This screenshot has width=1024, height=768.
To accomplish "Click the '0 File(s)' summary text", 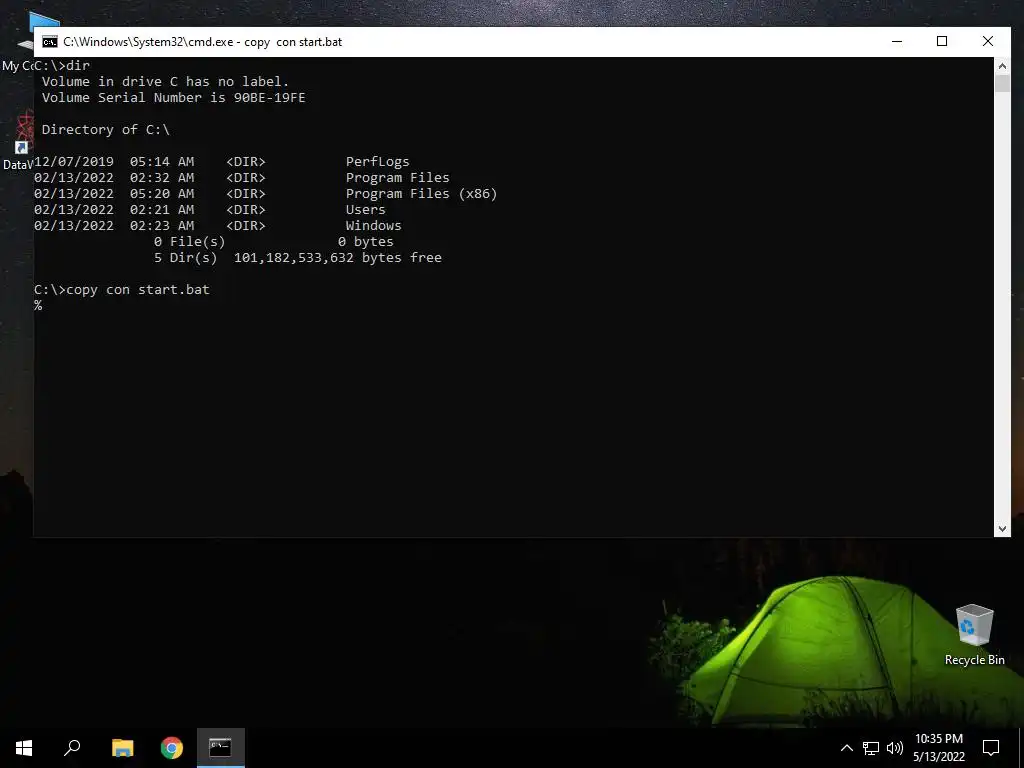I will click(x=189, y=242).
